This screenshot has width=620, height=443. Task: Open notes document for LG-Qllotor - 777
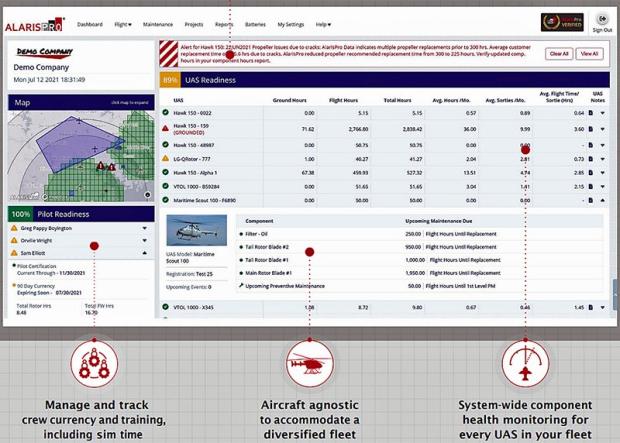pos(591,157)
